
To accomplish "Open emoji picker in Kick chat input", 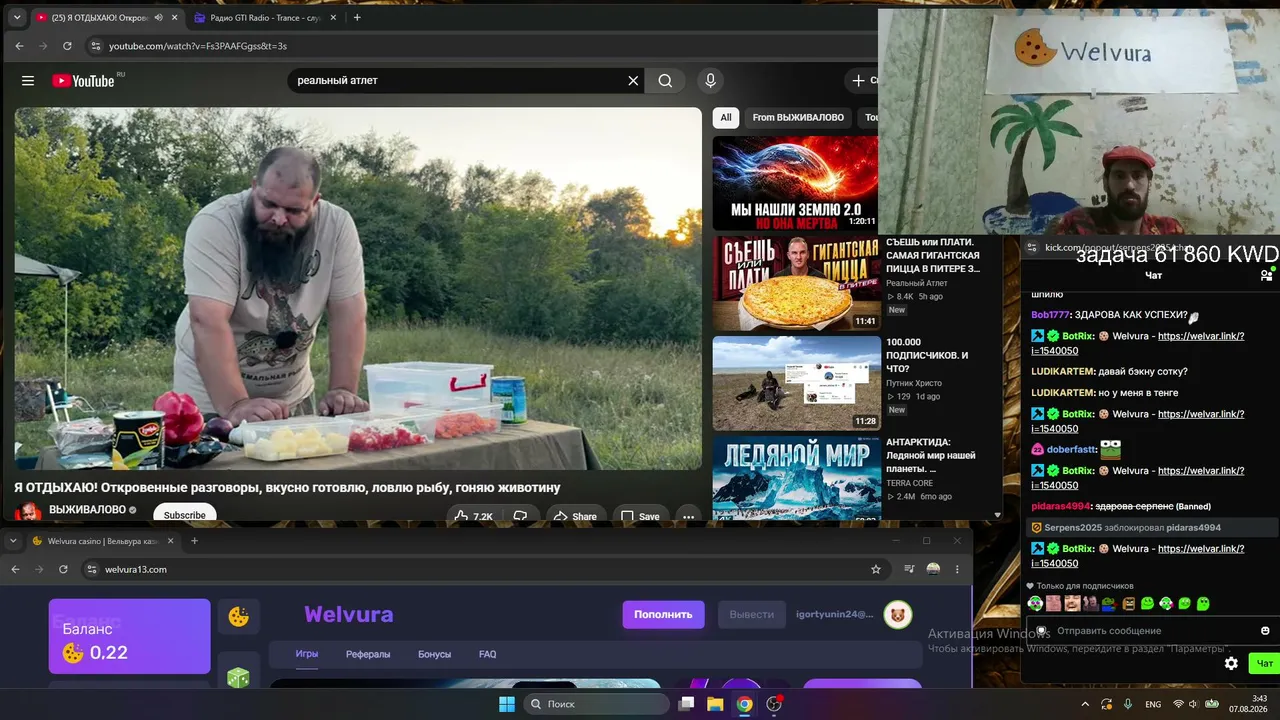I will [1265, 631].
